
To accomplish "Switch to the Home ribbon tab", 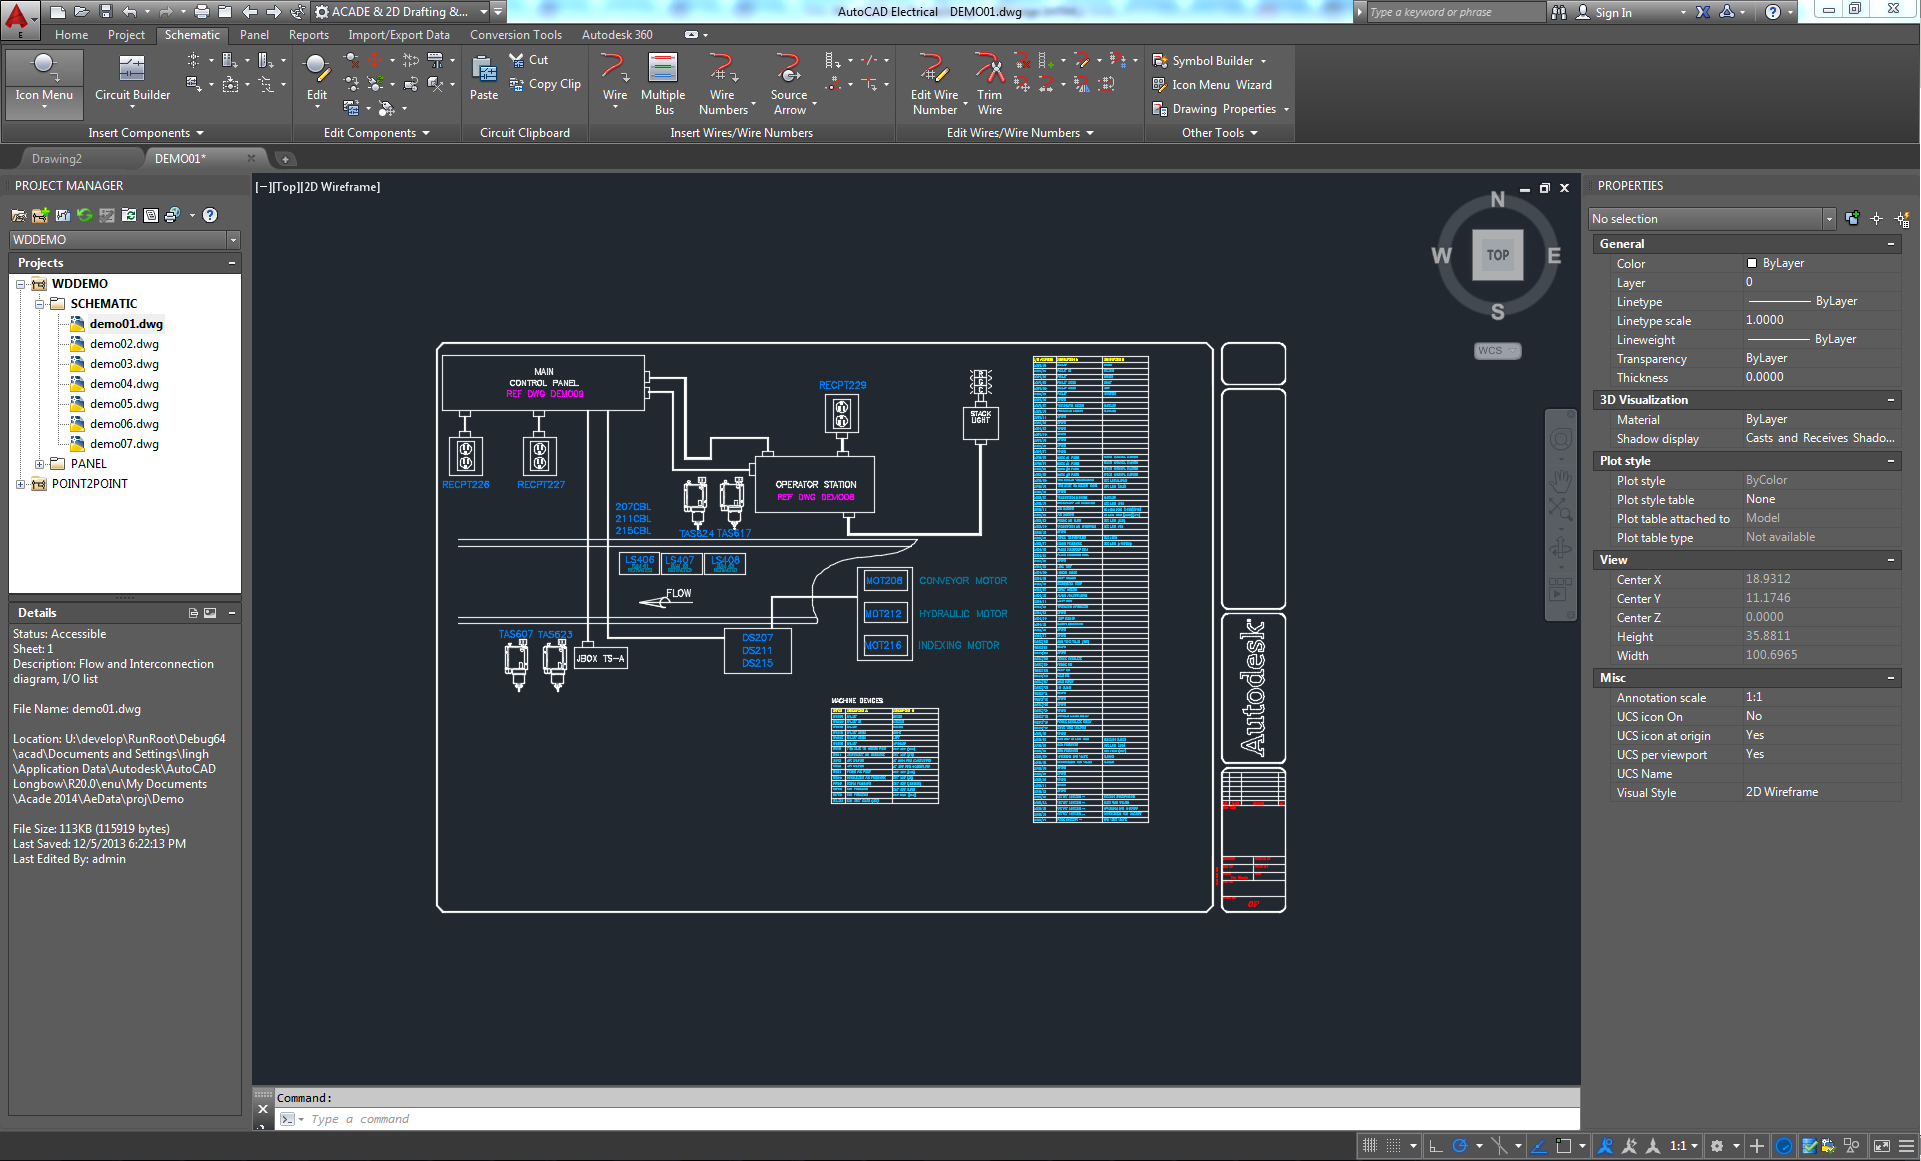I will (72, 35).
